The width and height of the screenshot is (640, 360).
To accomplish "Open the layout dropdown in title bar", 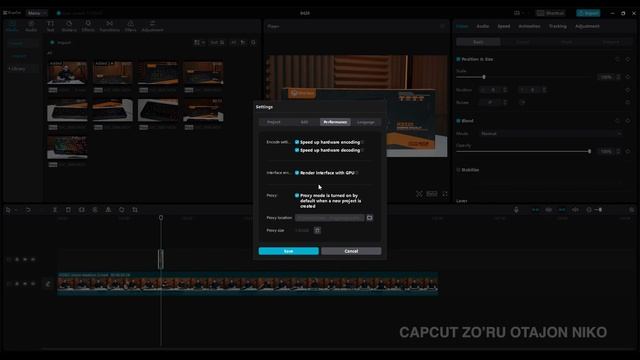I will (519, 13).
